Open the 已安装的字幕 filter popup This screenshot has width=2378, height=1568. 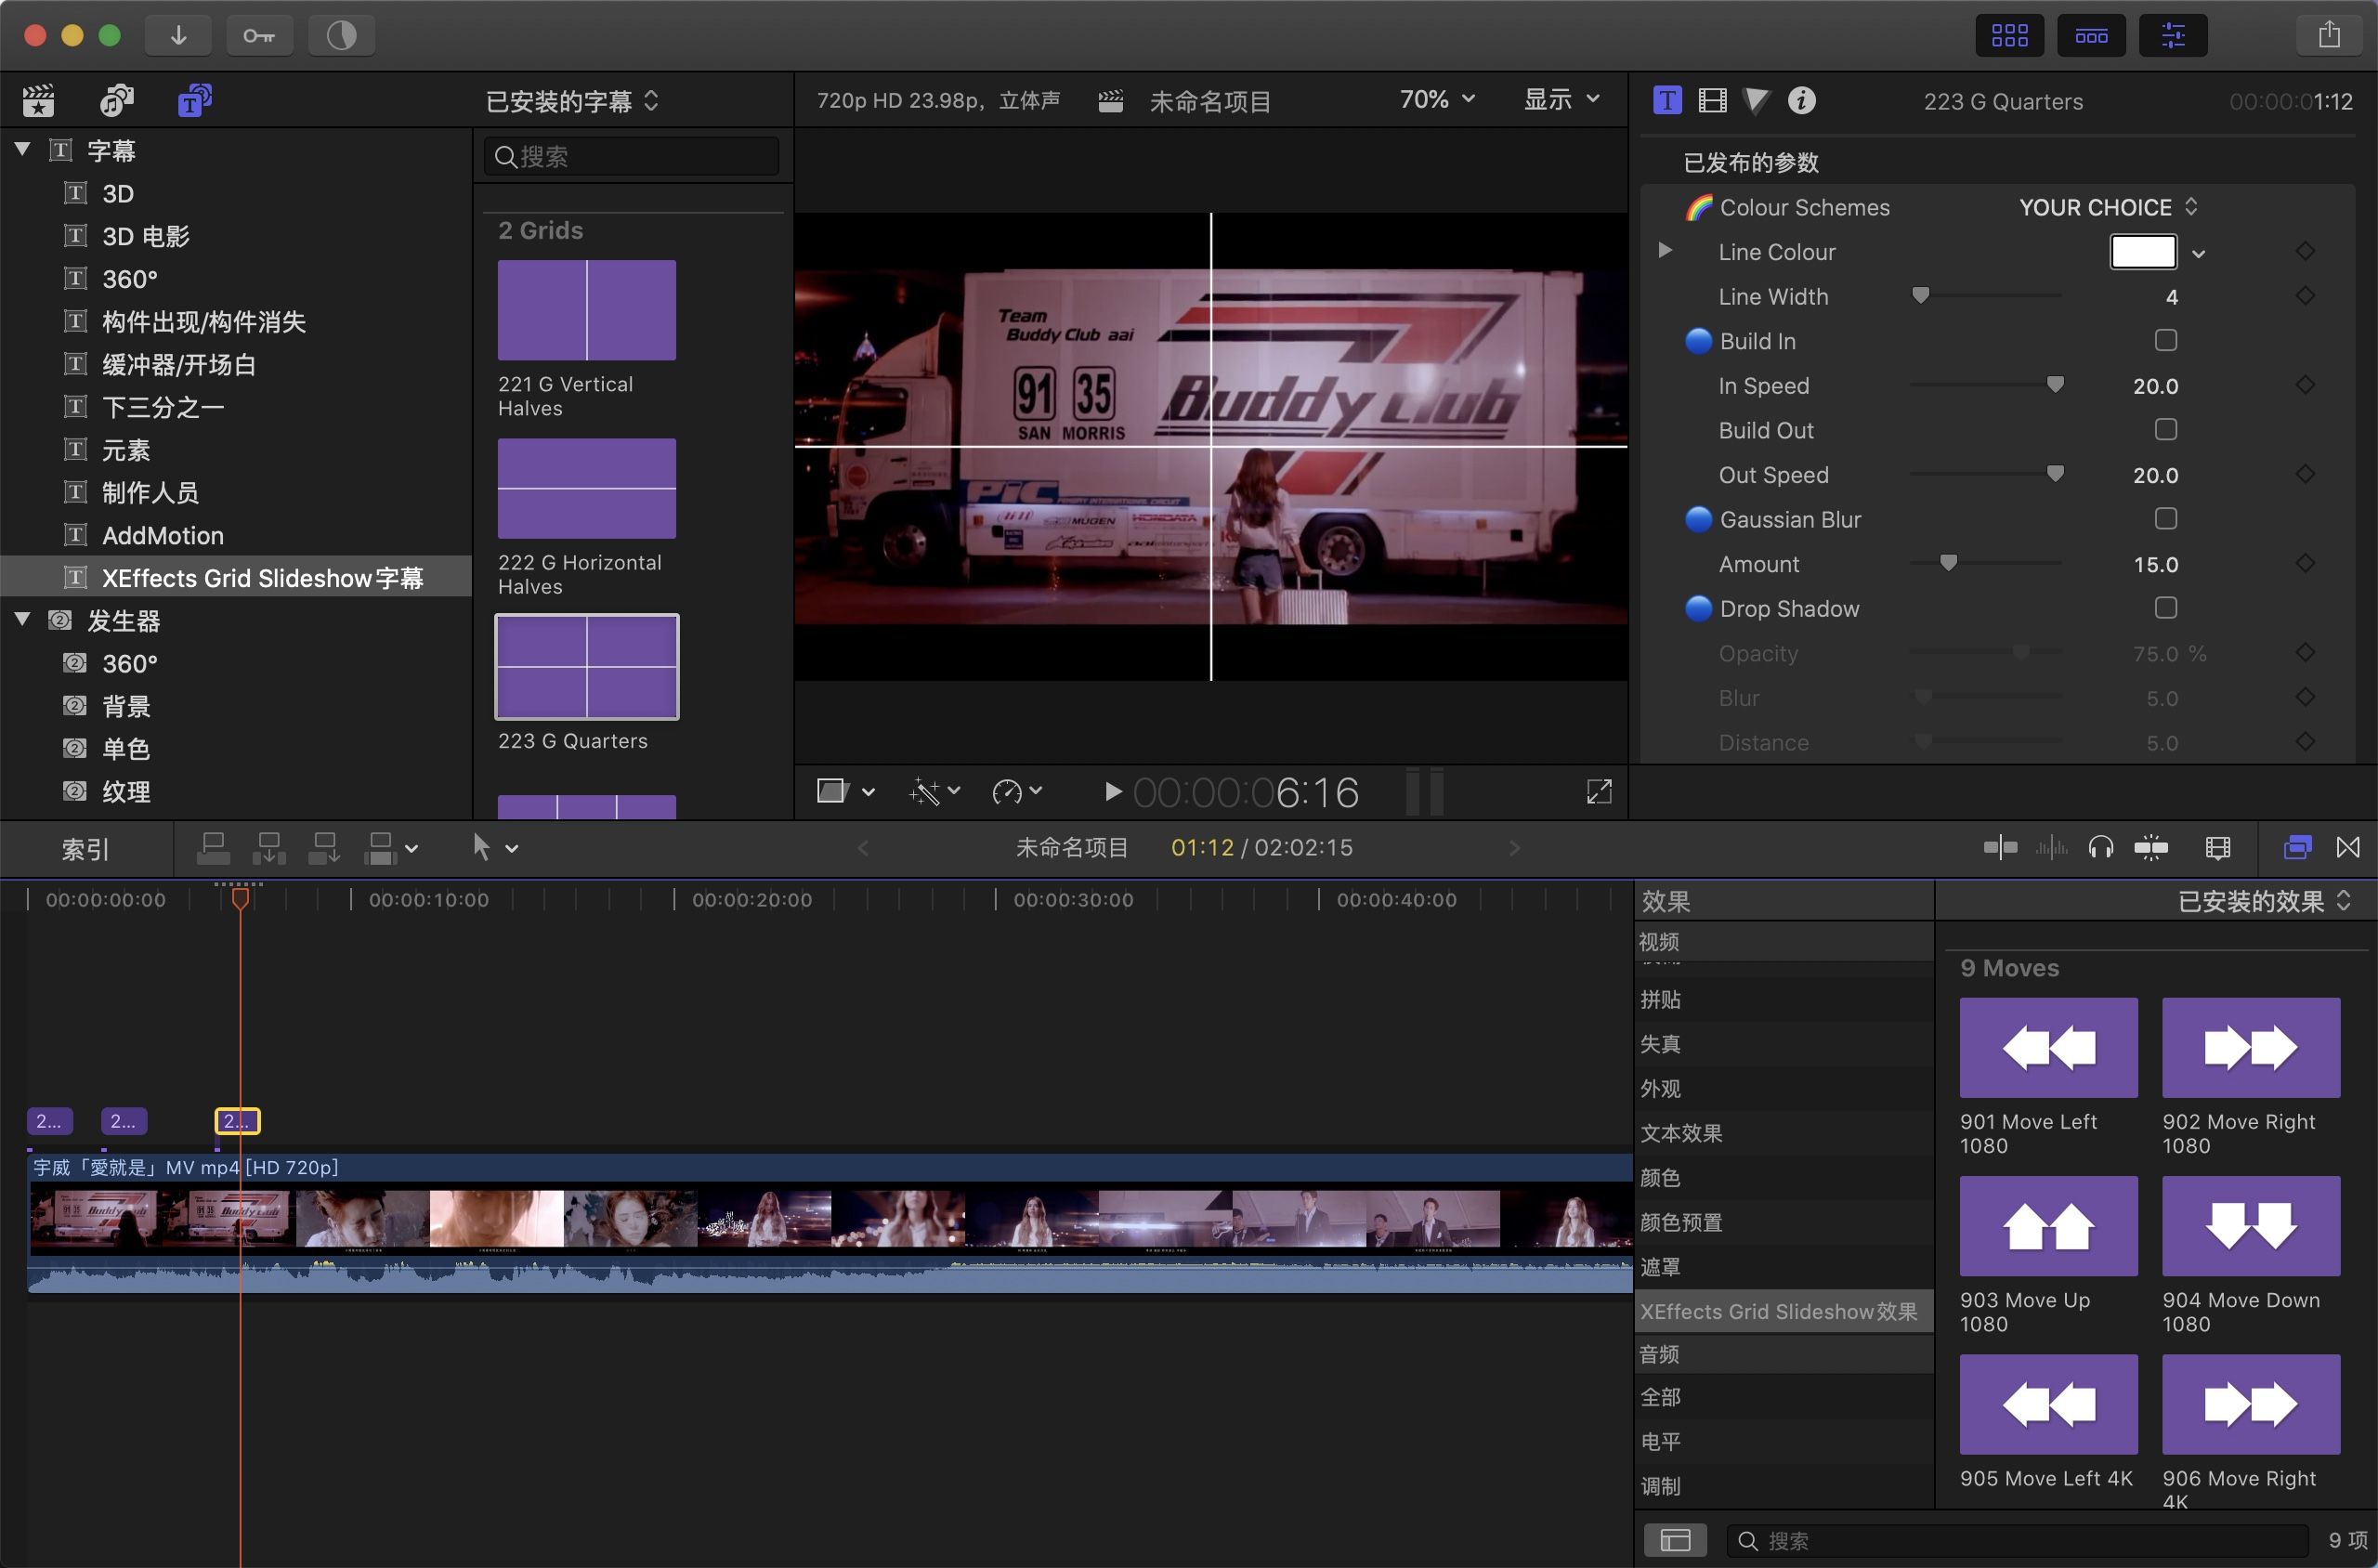click(x=573, y=101)
